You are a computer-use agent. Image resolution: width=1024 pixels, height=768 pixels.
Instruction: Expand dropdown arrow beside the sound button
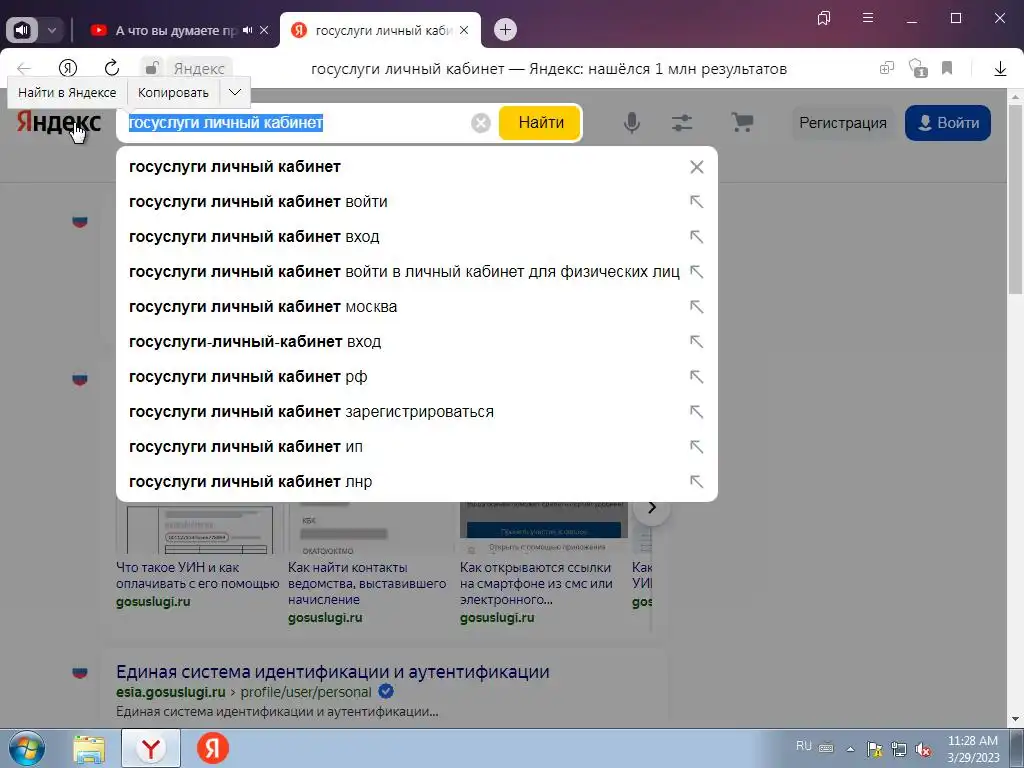52,30
